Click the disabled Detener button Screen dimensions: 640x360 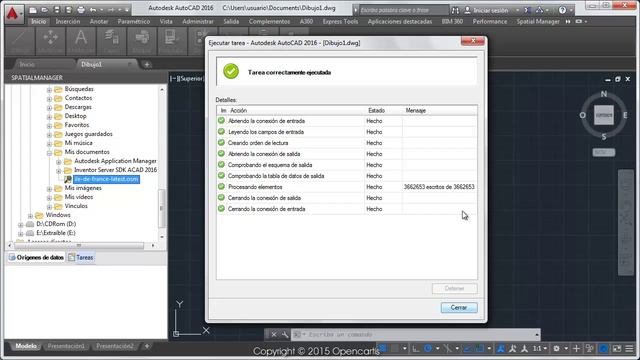click(x=454, y=288)
